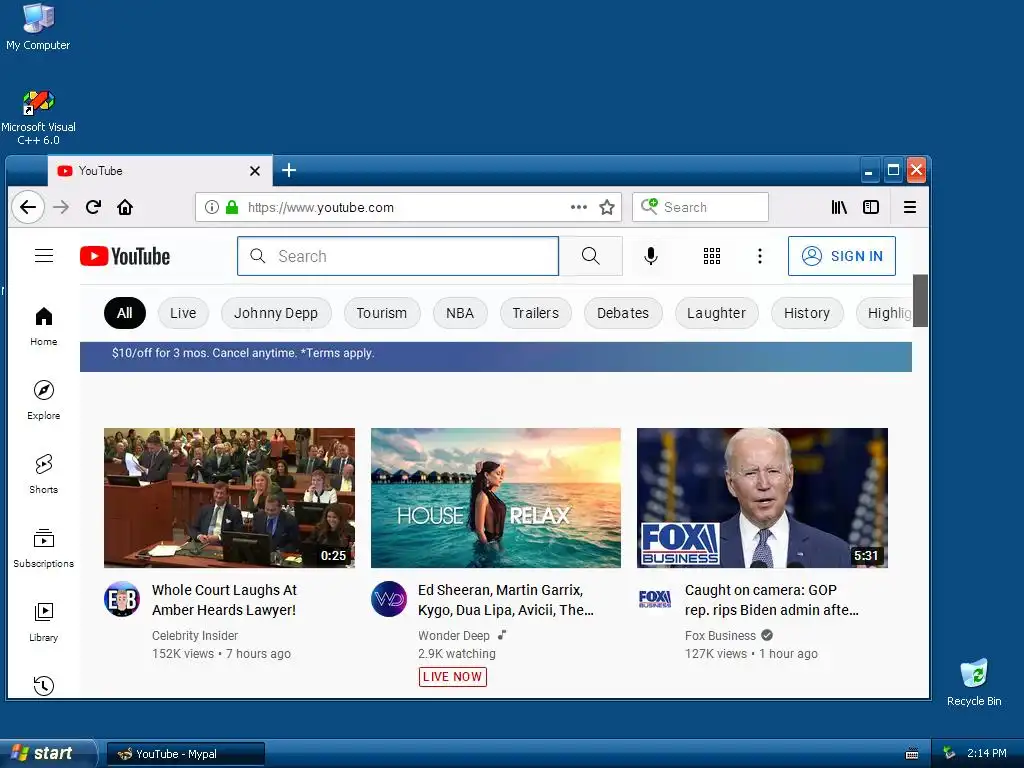The image size is (1024, 768).
Task: Open page actions three-dot menu in address bar
Action: click(x=579, y=207)
